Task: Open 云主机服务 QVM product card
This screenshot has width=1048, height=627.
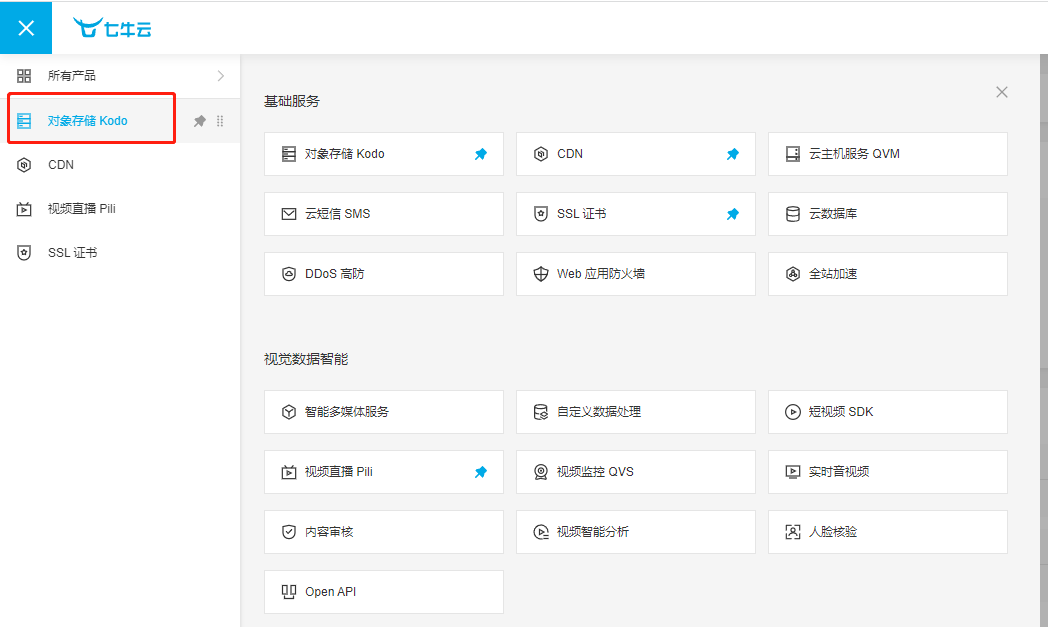Action: coord(887,154)
